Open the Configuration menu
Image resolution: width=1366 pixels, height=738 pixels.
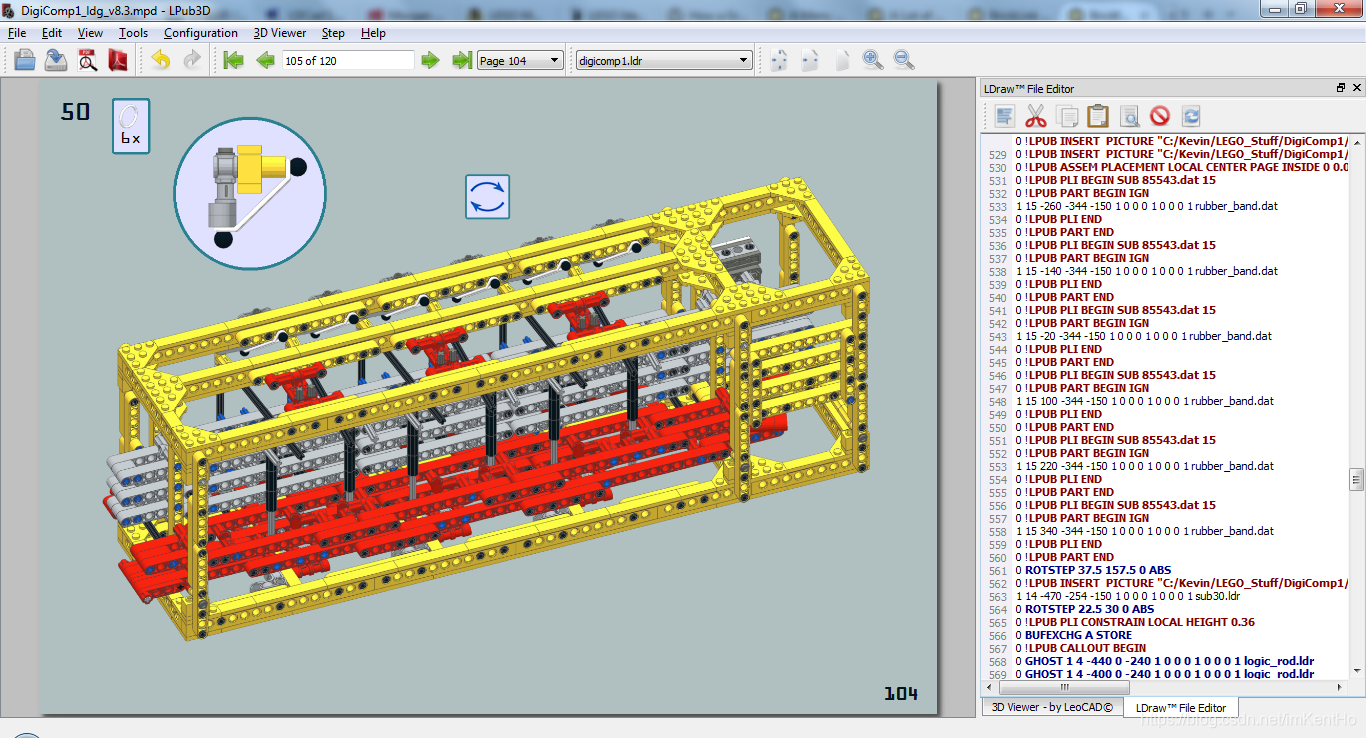pos(201,33)
